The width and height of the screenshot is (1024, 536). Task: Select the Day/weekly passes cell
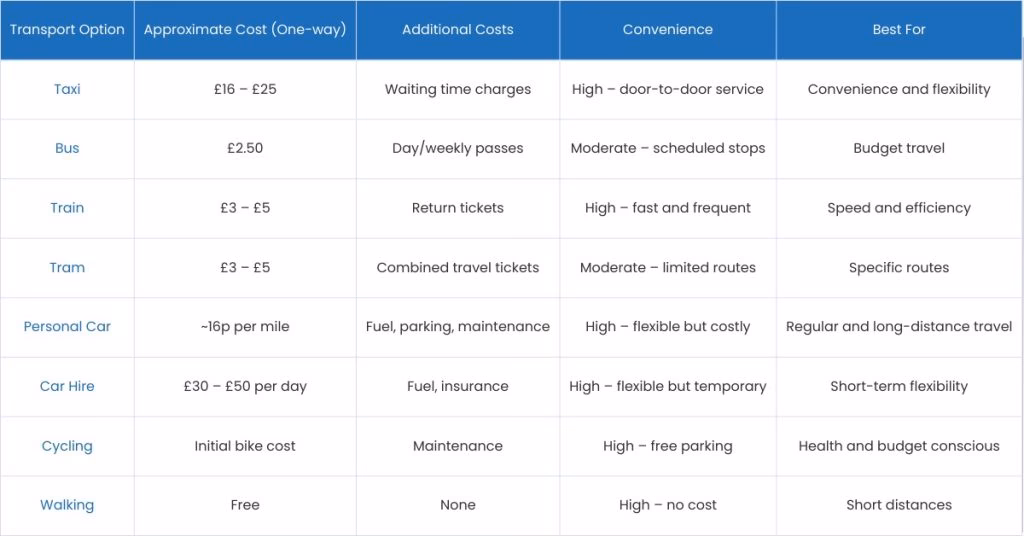point(458,148)
